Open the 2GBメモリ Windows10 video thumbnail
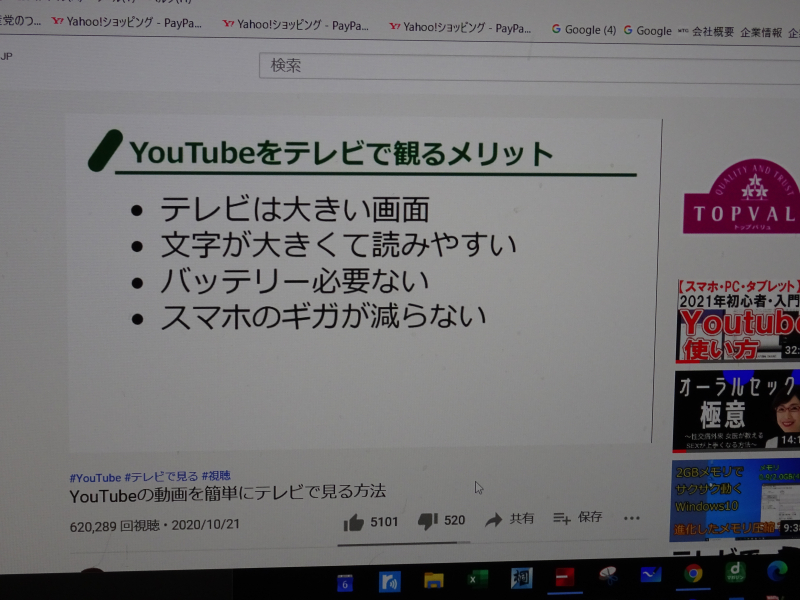Image resolution: width=800 pixels, height=600 pixels. 735,500
